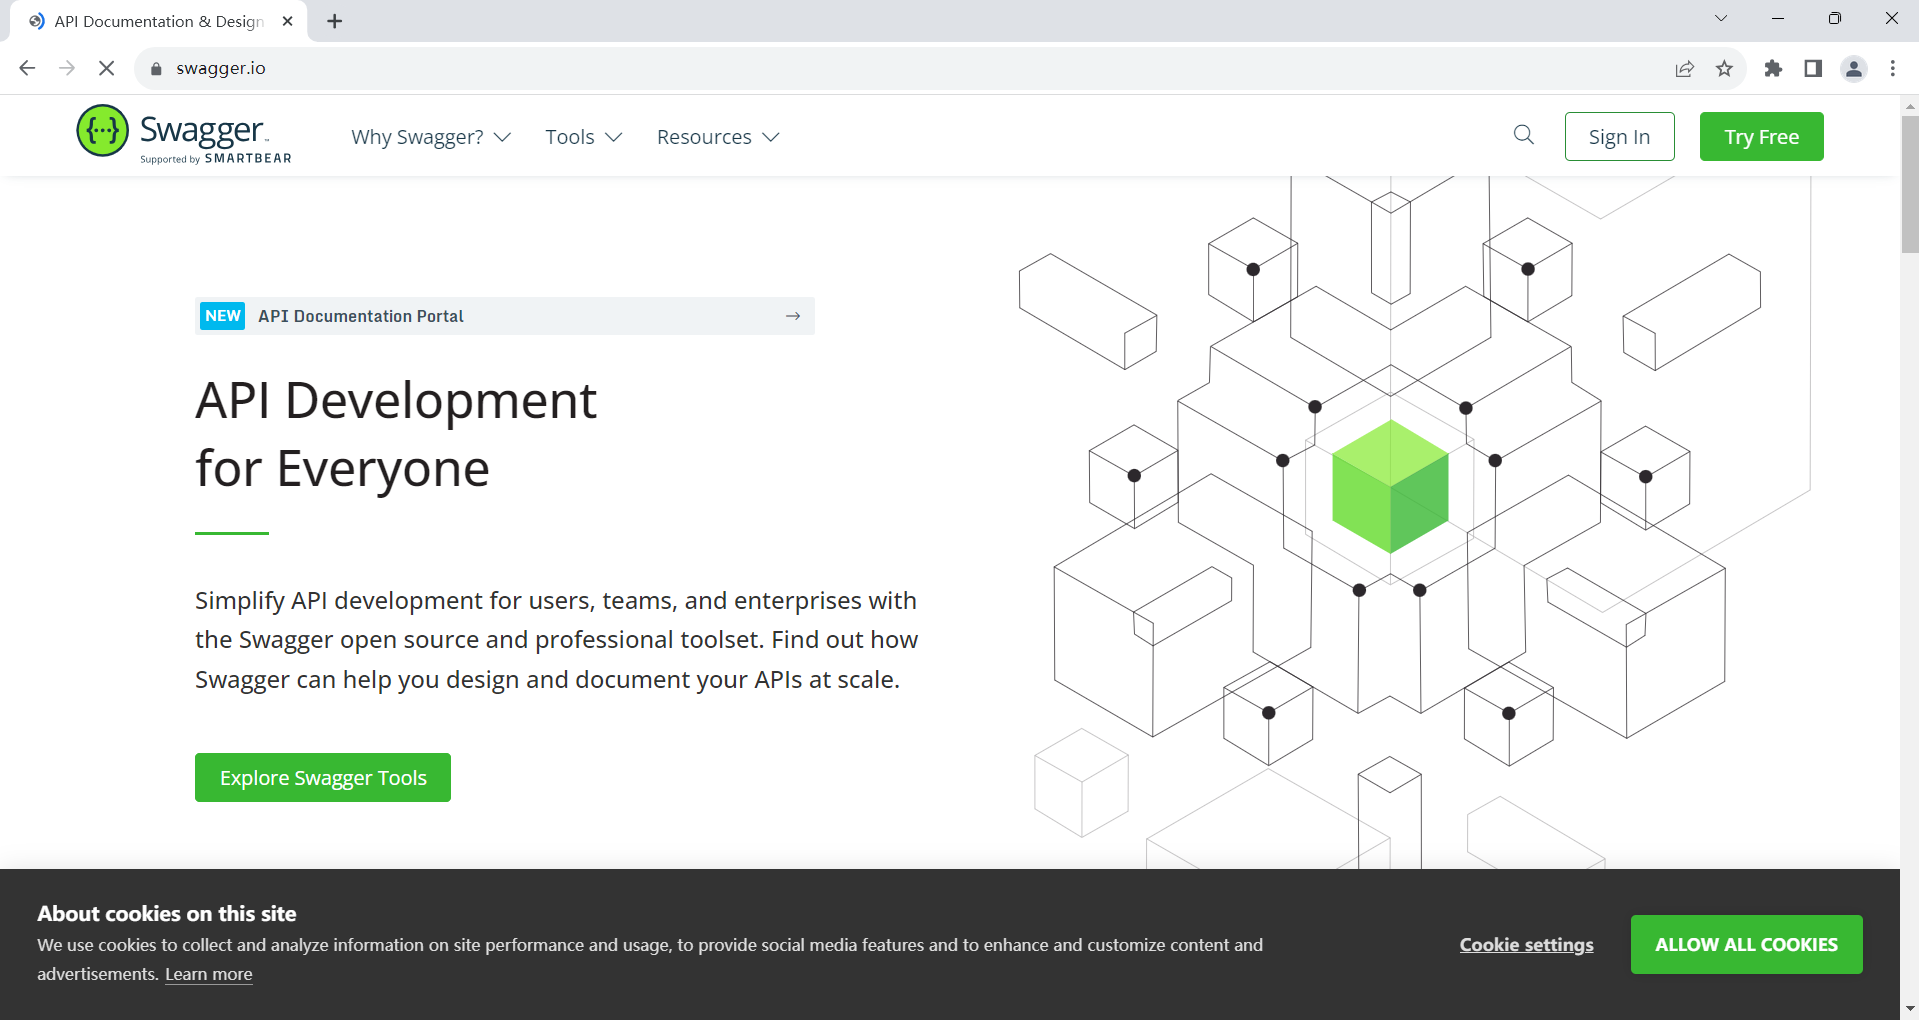Click the 'Supported by SMARTBEAR' text

click(x=216, y=158)
